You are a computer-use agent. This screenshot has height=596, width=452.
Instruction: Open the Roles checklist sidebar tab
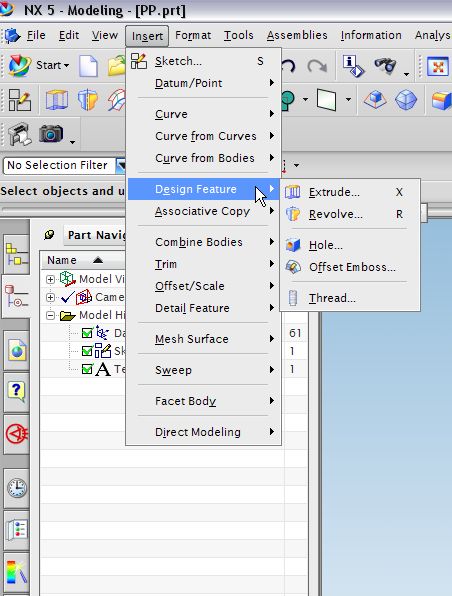point(17,530)
